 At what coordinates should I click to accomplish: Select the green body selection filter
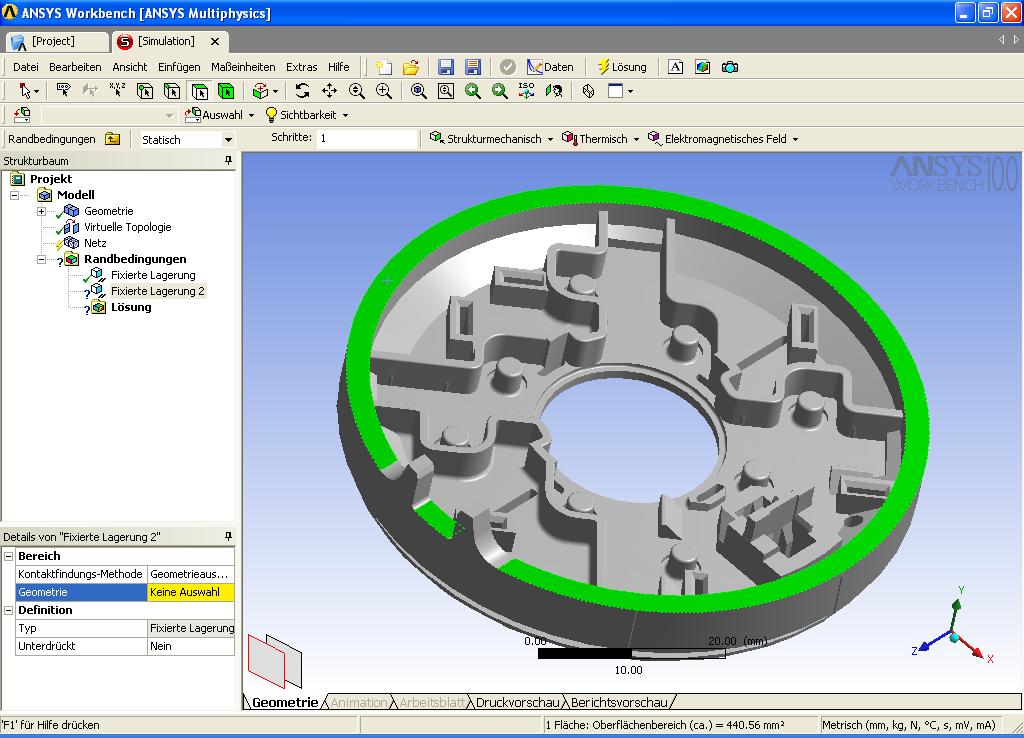pos(226,91)
